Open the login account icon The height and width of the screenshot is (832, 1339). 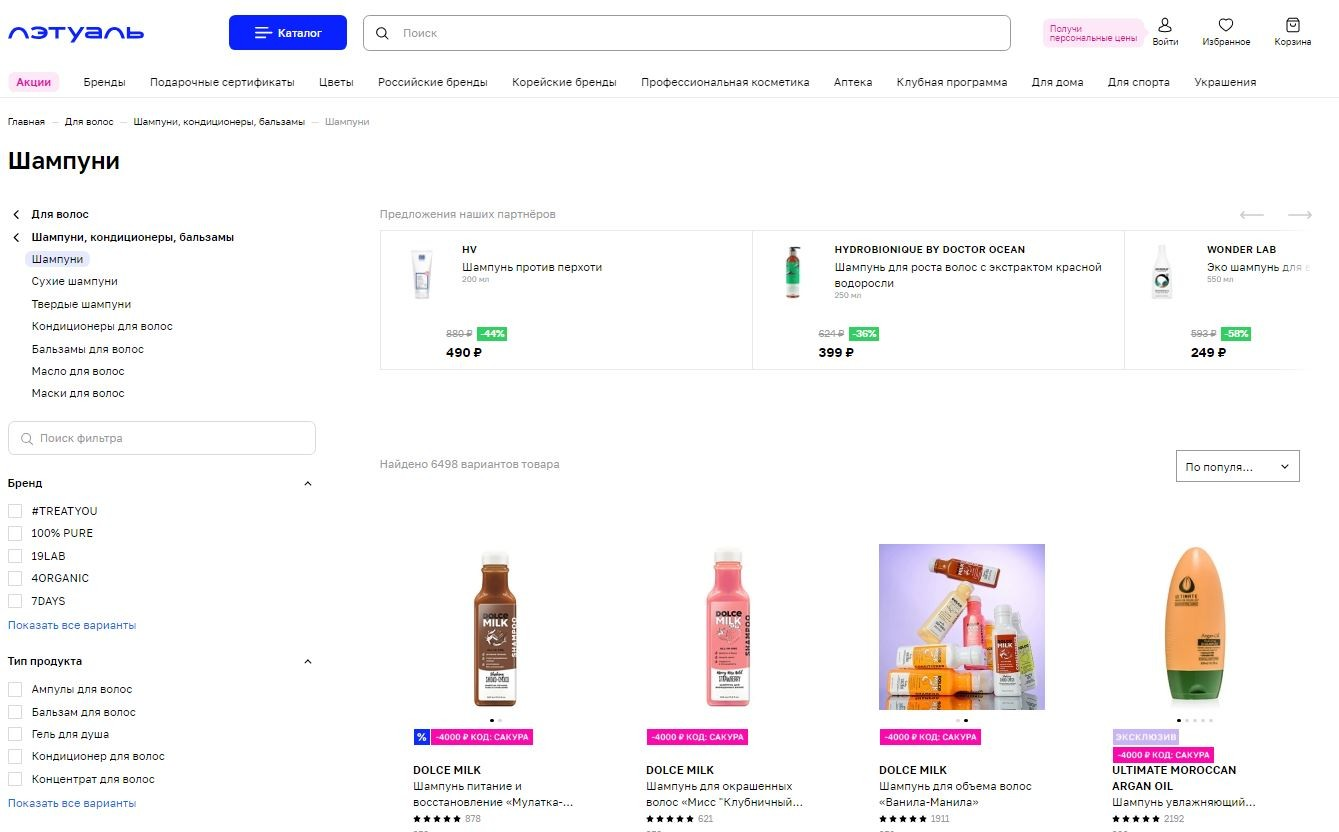1165,25
